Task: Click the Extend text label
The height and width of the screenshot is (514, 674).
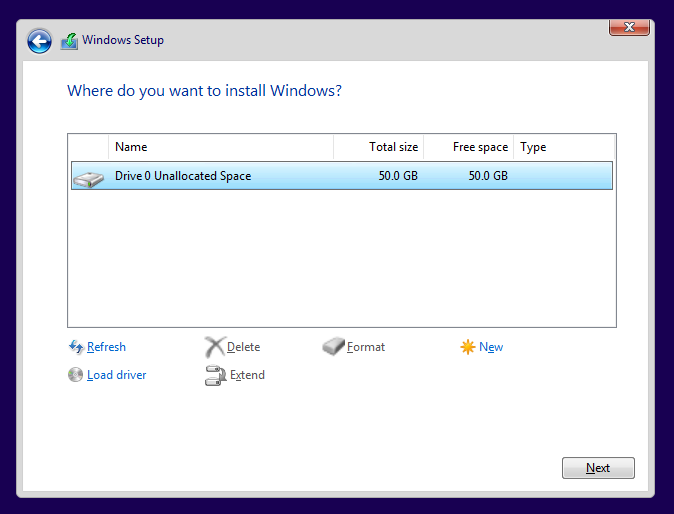Action: click(x=247, y=375)
